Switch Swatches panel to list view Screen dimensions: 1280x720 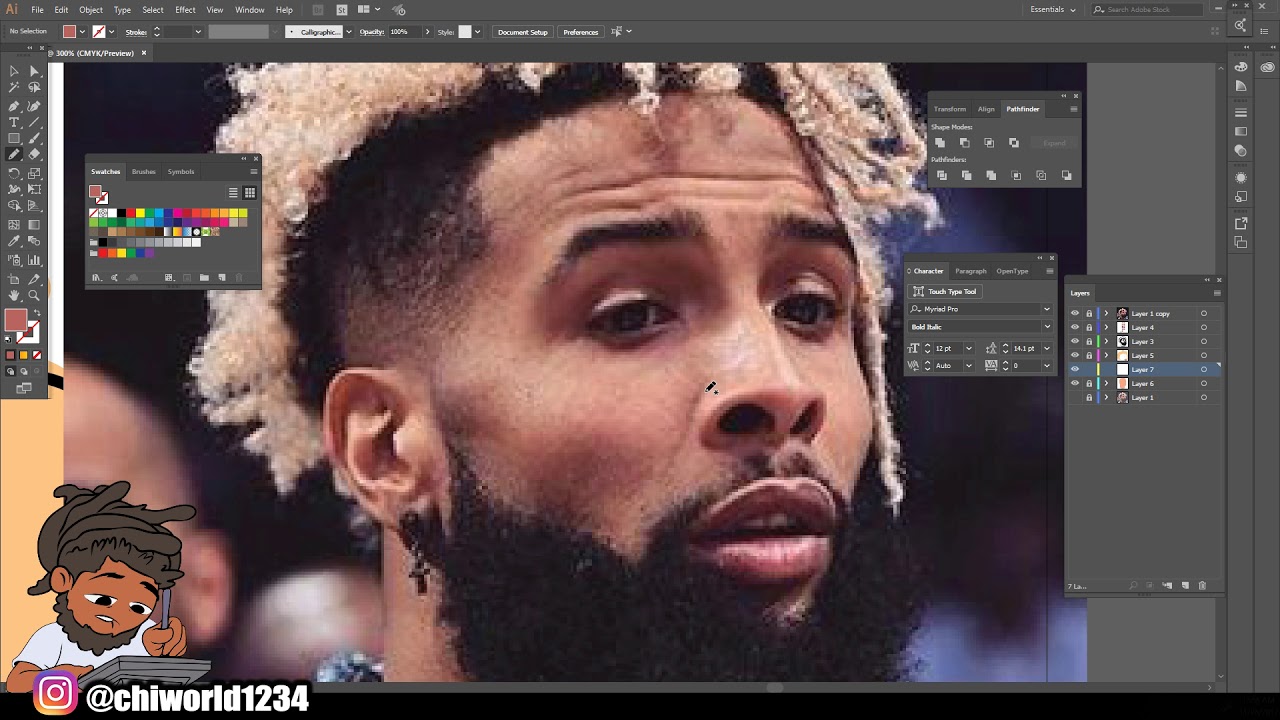click(233, 193)
